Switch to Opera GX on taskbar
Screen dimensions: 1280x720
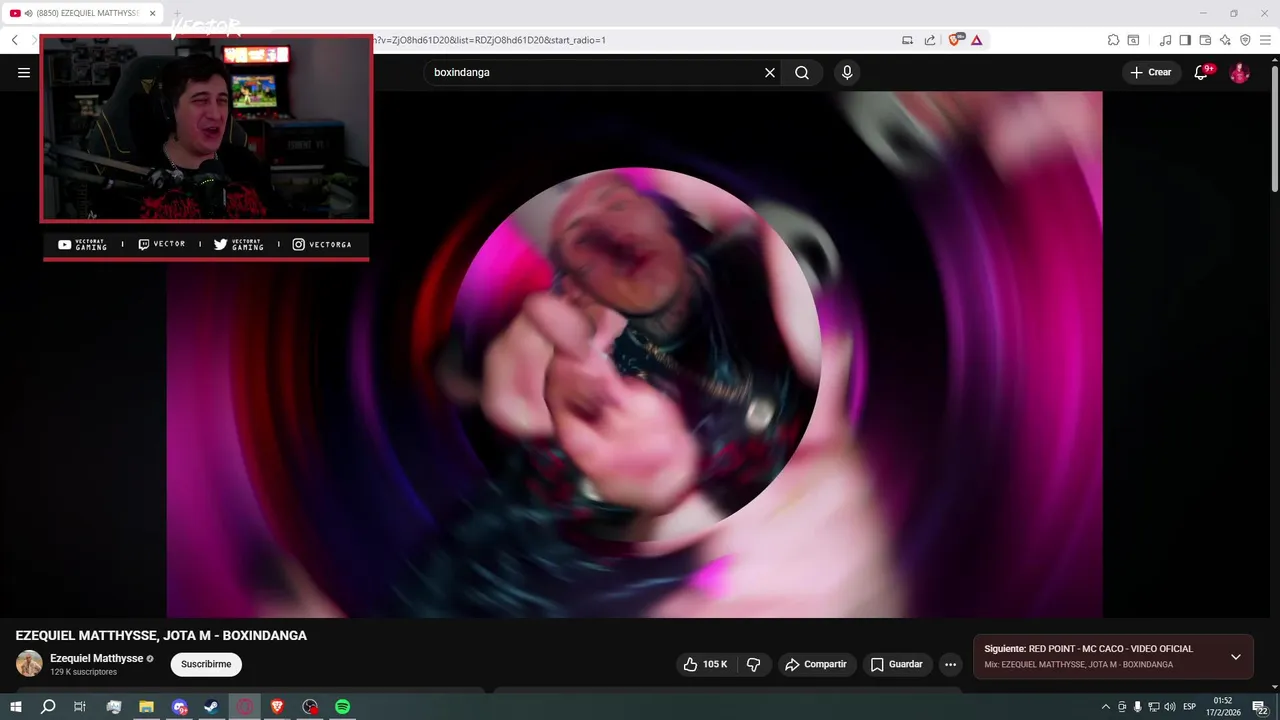245,707
